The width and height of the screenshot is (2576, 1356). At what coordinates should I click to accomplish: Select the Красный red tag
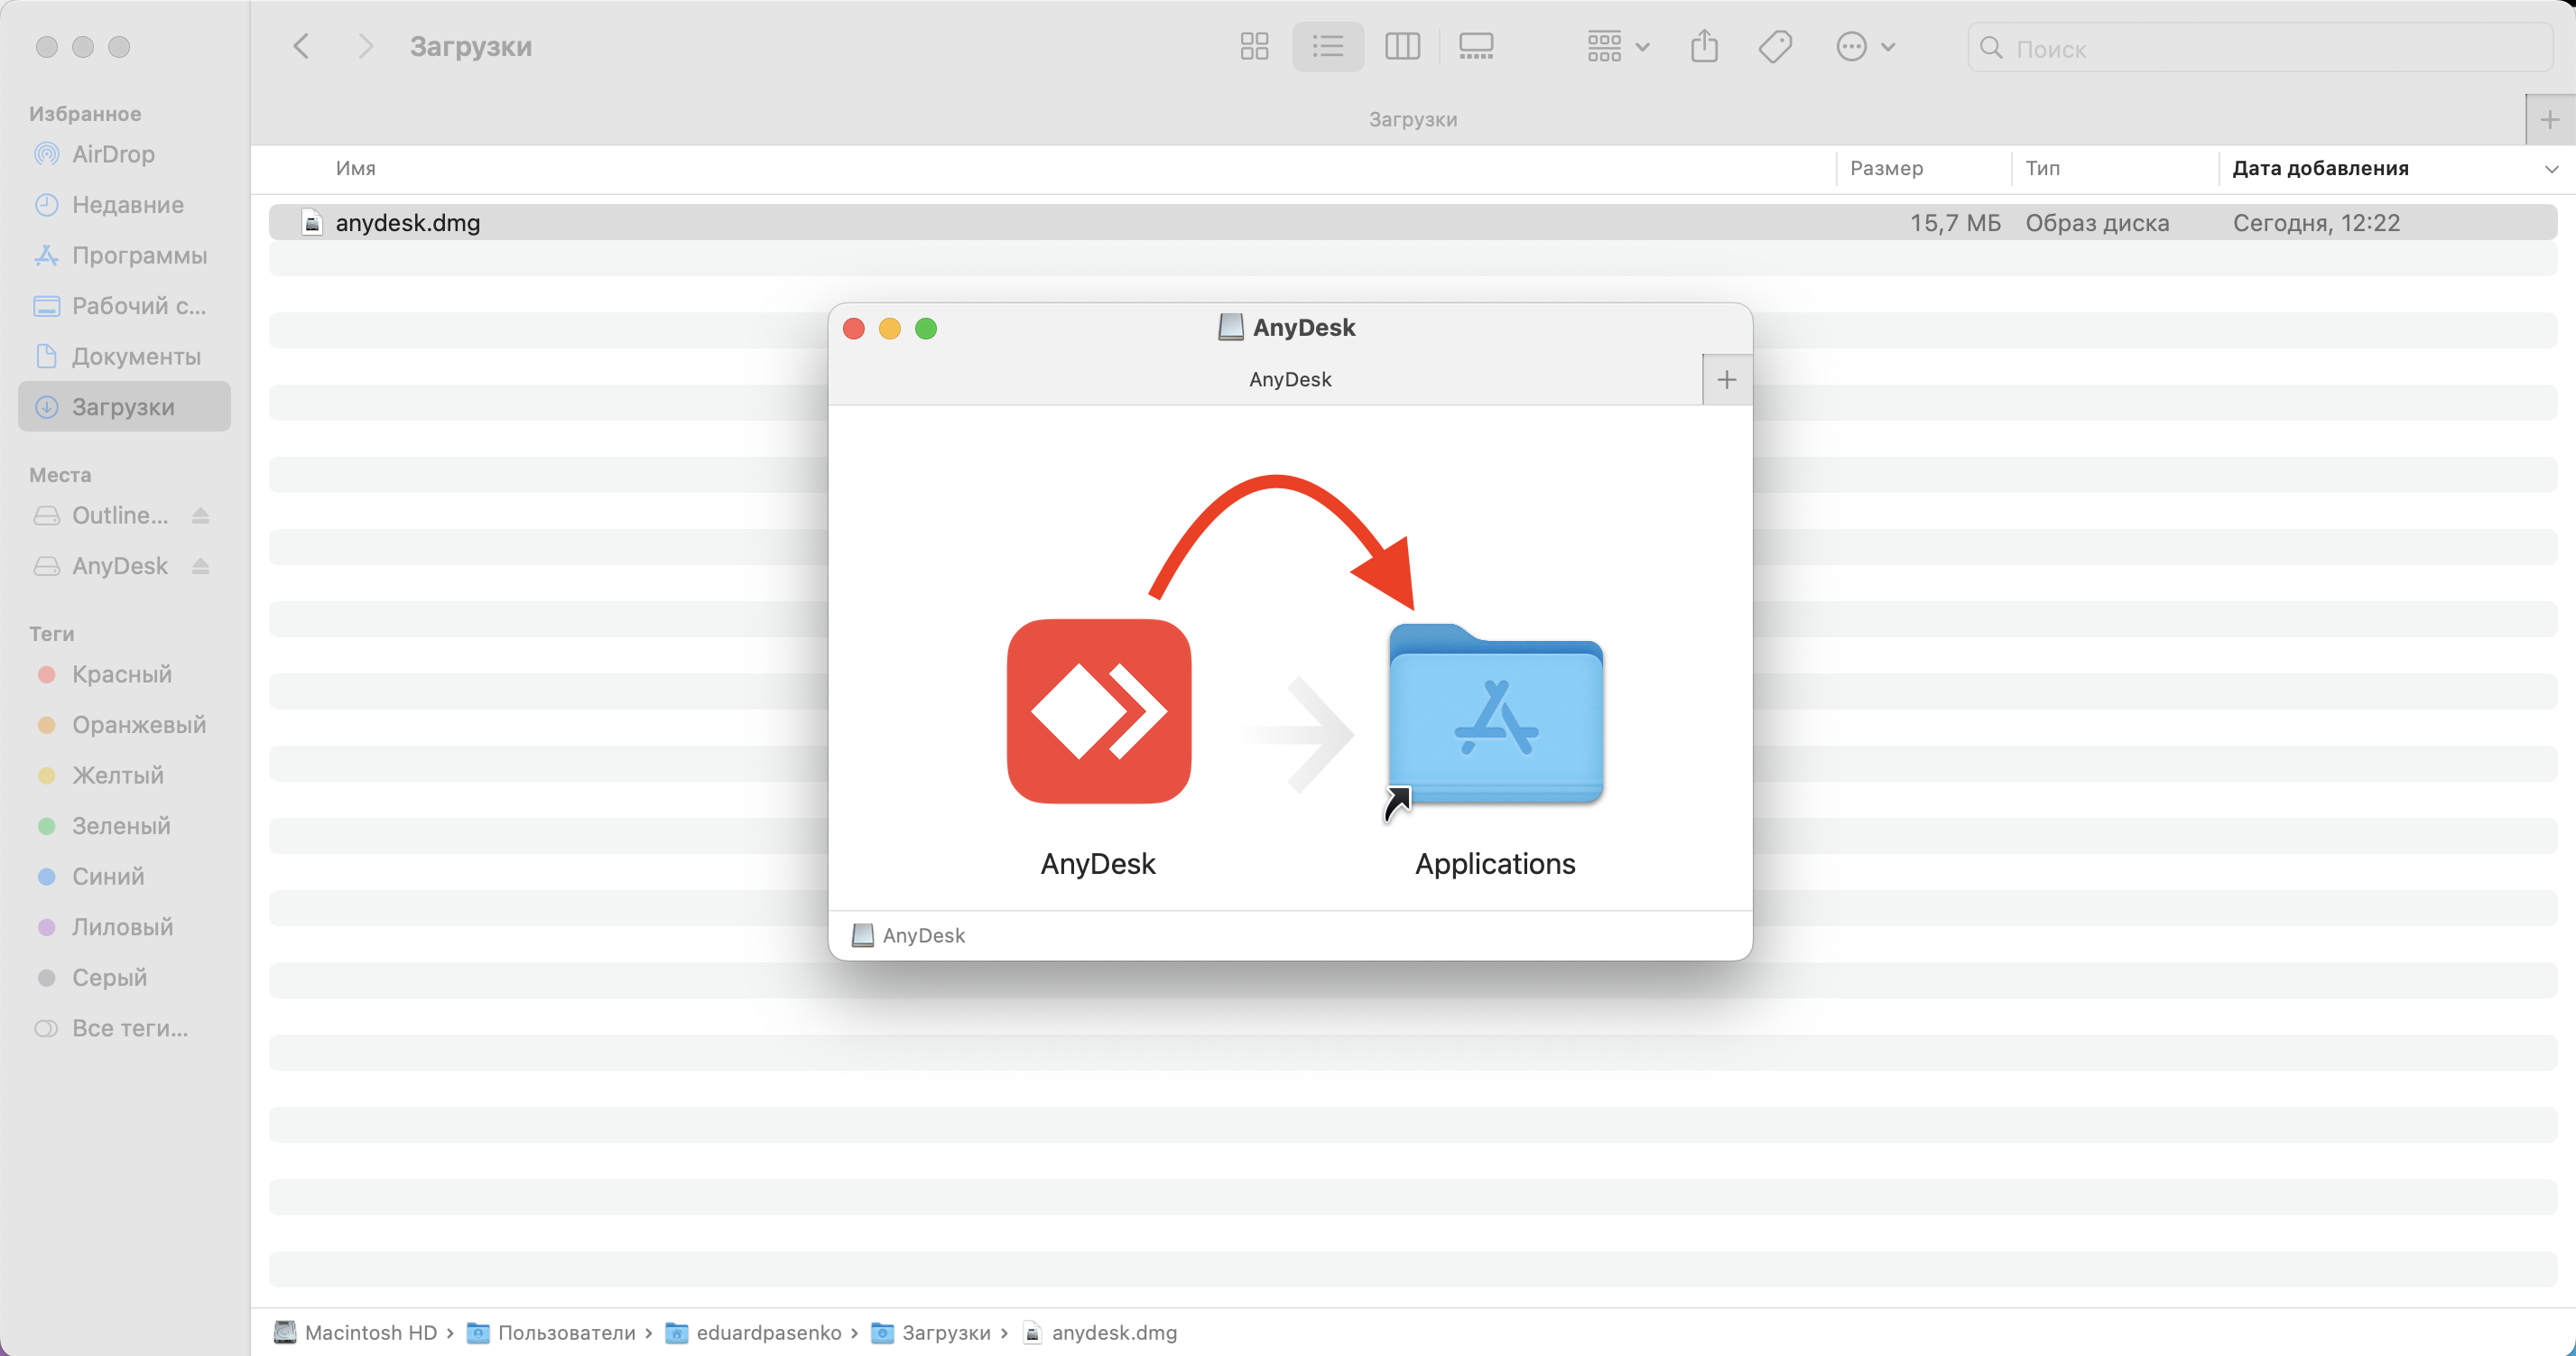(x=121, y=674)
